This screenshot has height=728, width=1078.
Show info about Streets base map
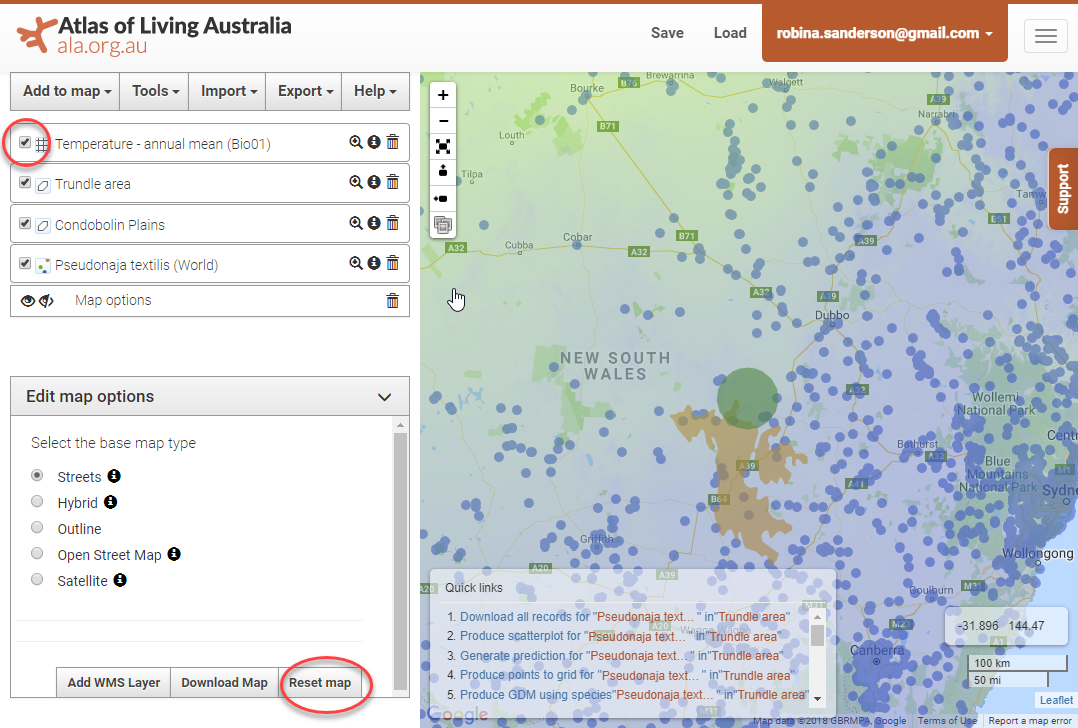click(x=114, y=476)
